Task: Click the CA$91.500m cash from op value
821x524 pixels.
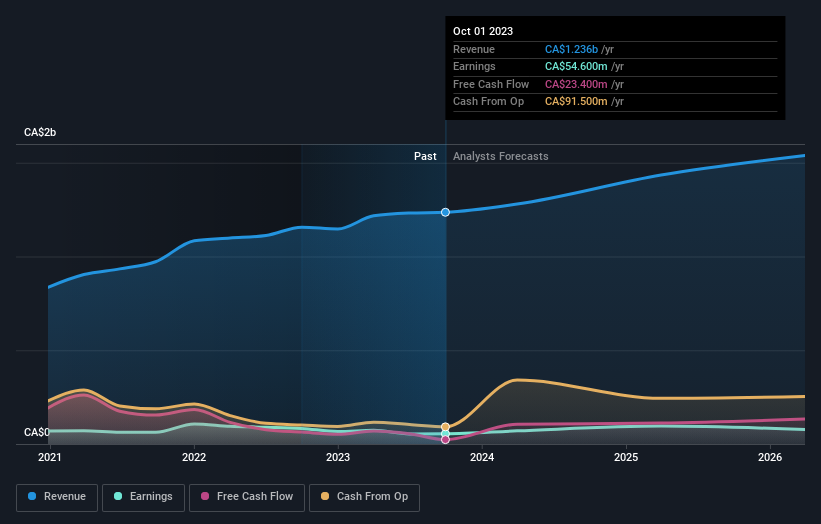Action: [576, 102]
